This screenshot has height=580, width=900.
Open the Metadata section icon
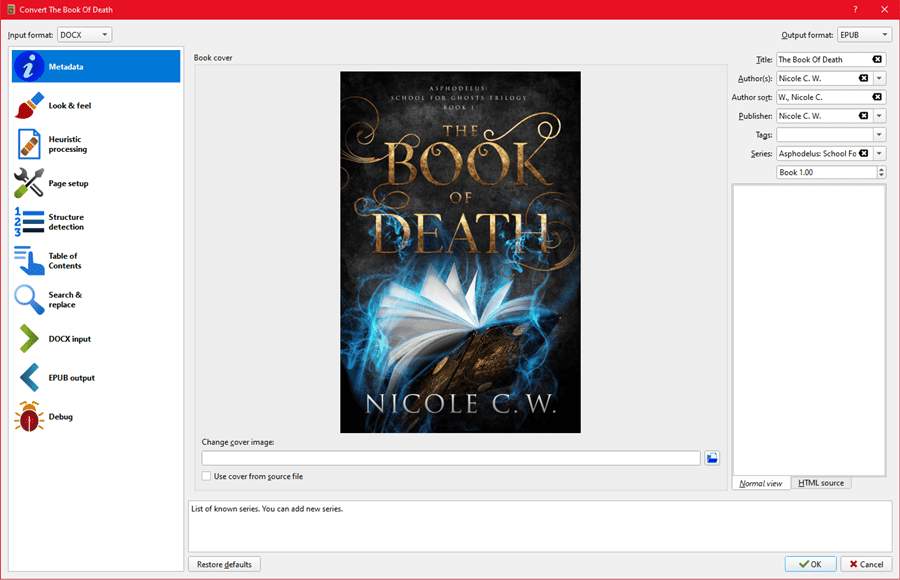(x=29, y=67)
